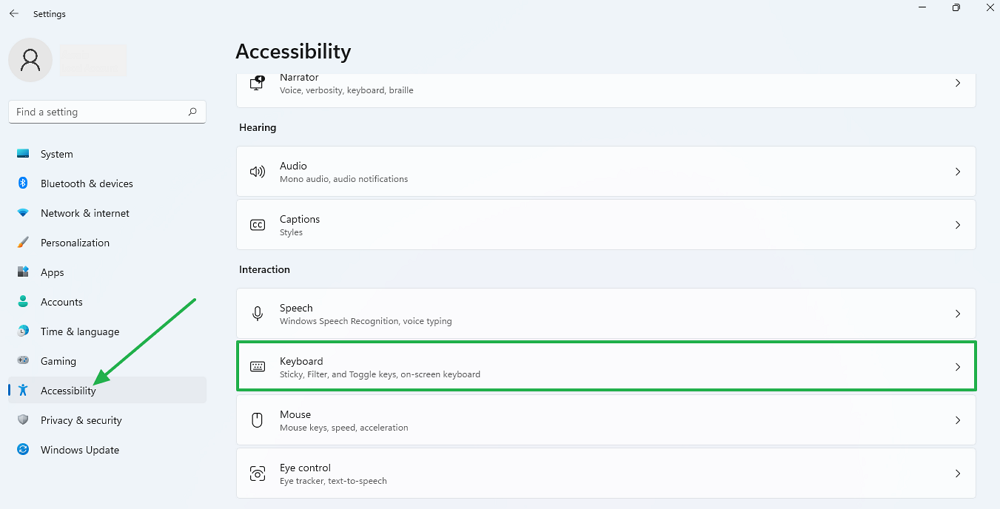
Task: Open Speech settings via chevron
Action: [957, 314]
